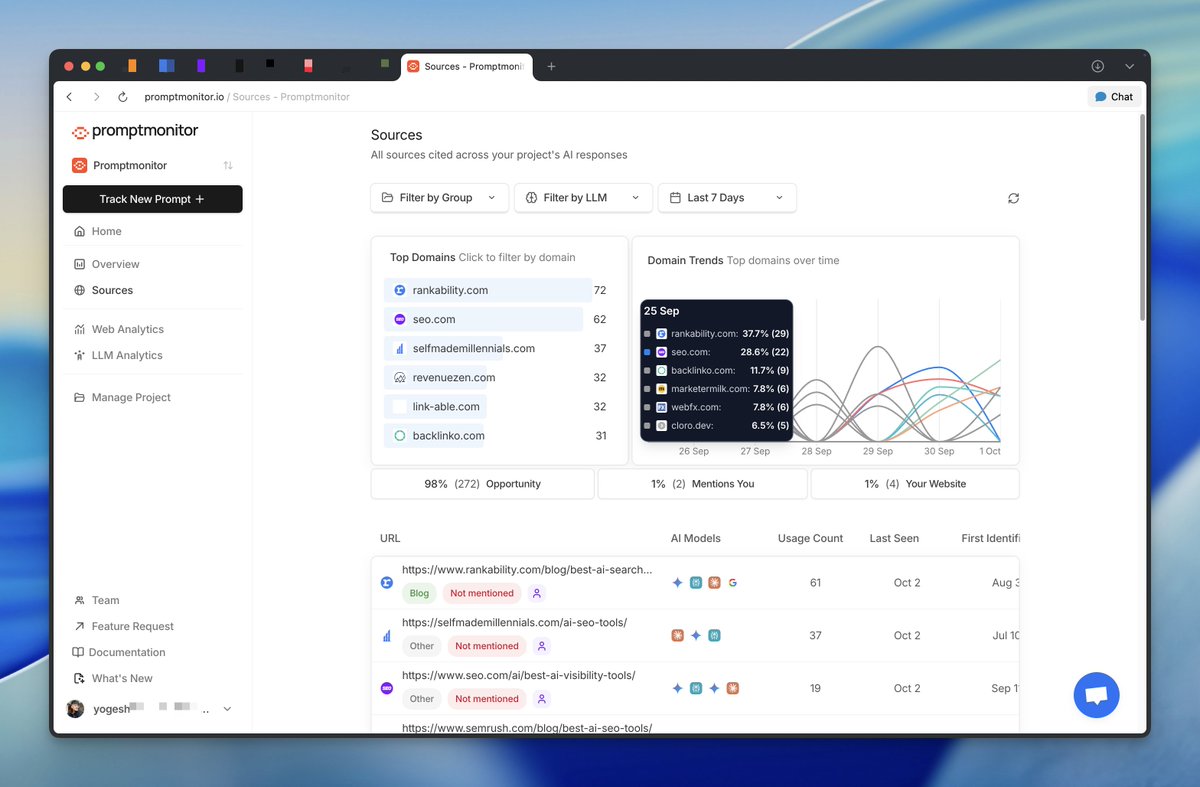Click Not mentioned badge on rankability row

[x=482, y=593]
